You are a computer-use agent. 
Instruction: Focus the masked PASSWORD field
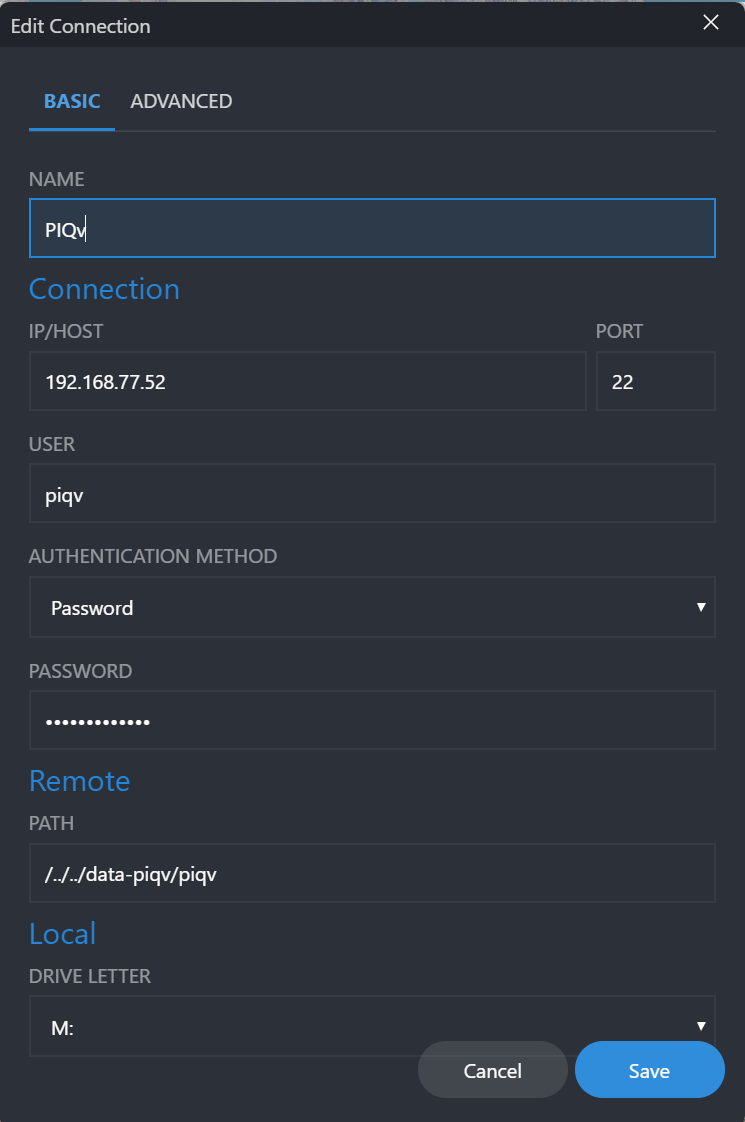[x=372, y=720]
